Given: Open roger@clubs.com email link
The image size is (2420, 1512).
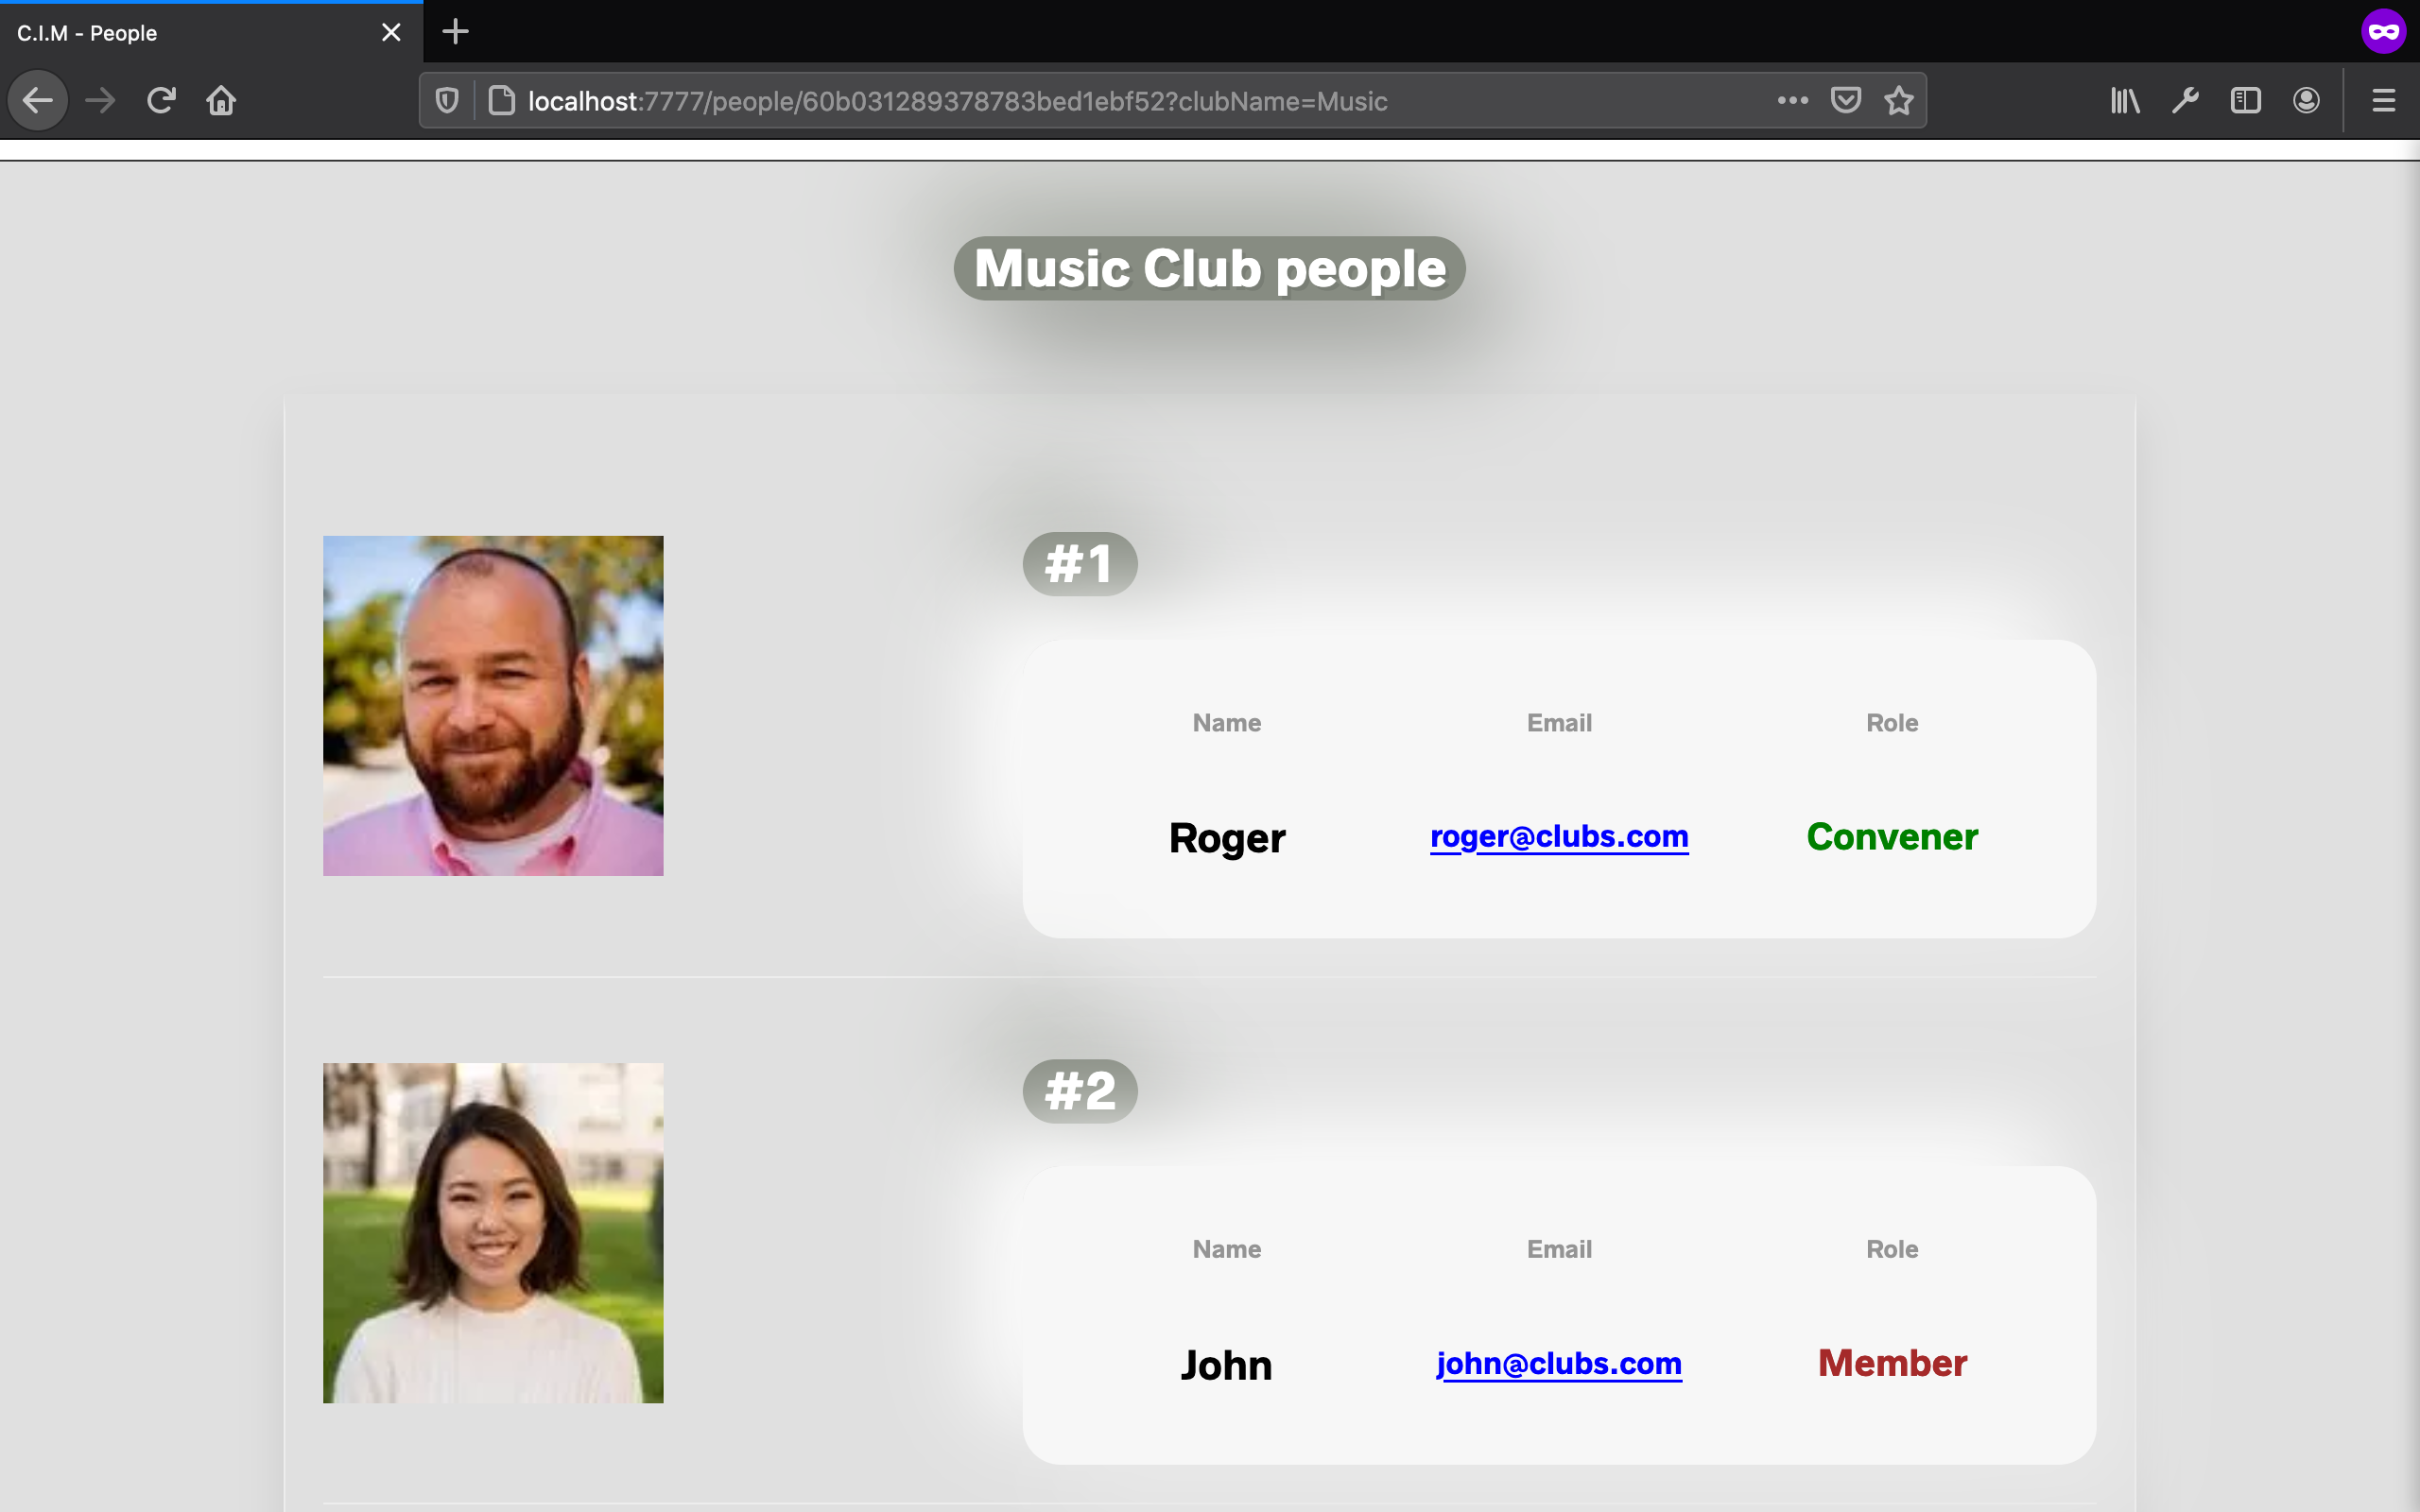Looking at the screenshot, I should click(x=1559, y=836).
